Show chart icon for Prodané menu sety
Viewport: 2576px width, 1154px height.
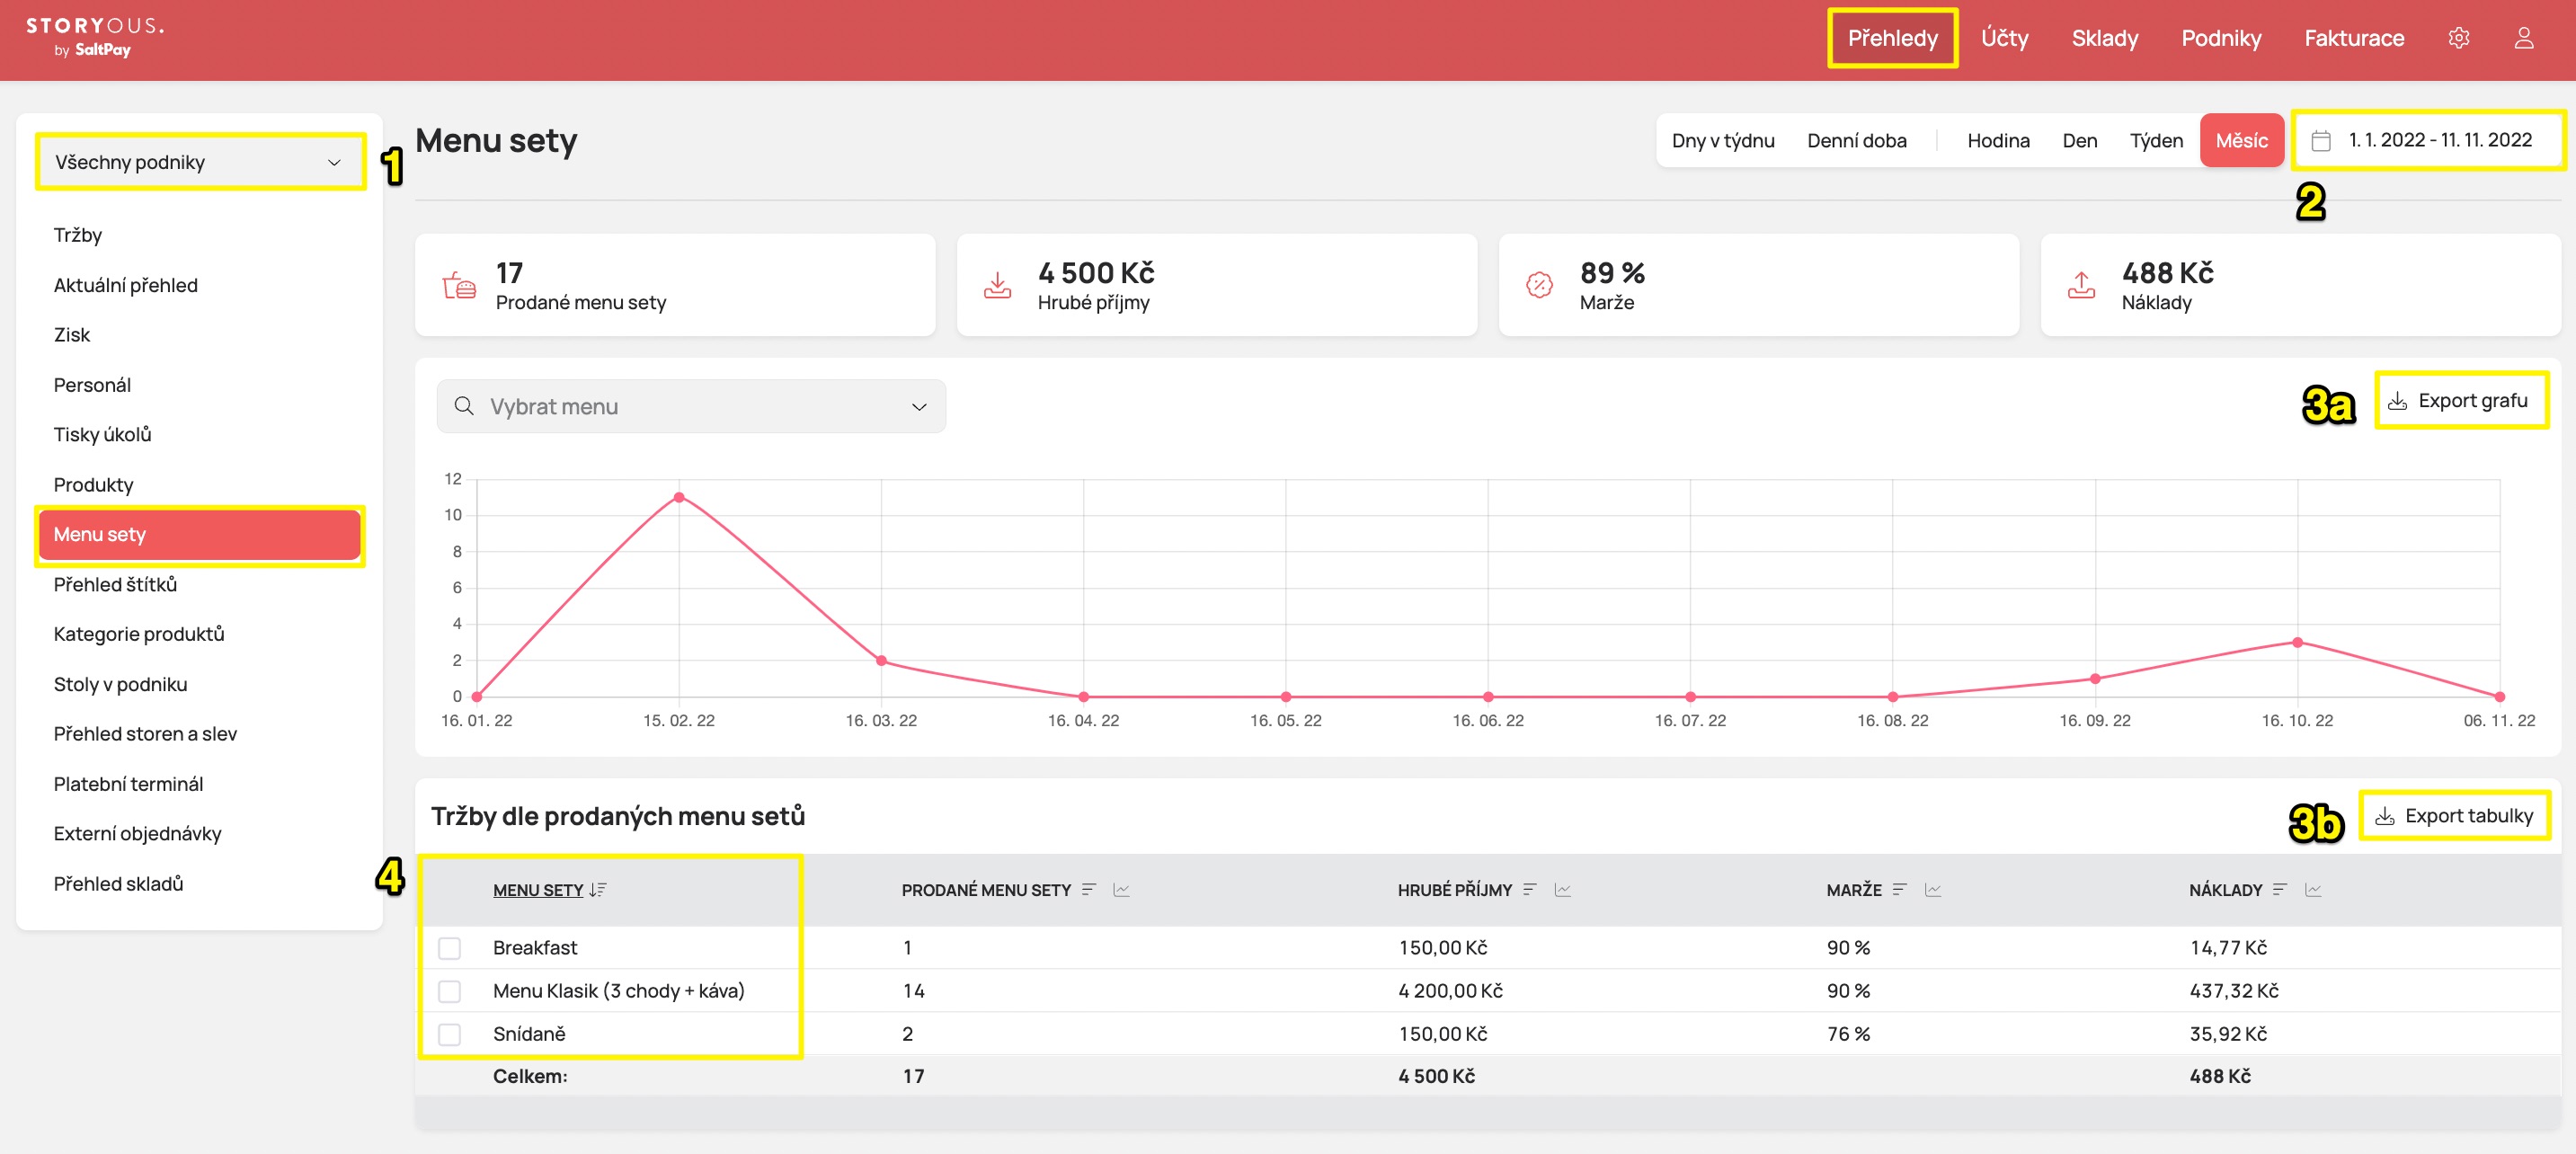[x=1121, y=890]
